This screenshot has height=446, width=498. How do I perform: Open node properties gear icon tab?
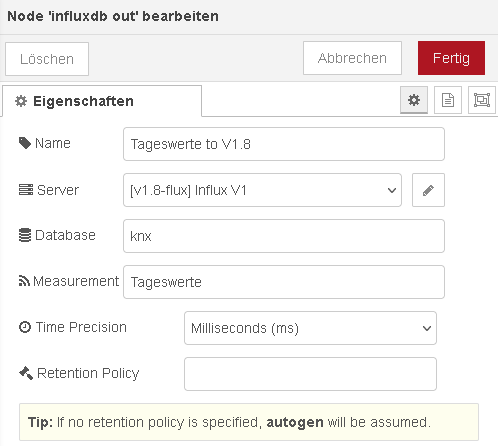coord(414,100)
